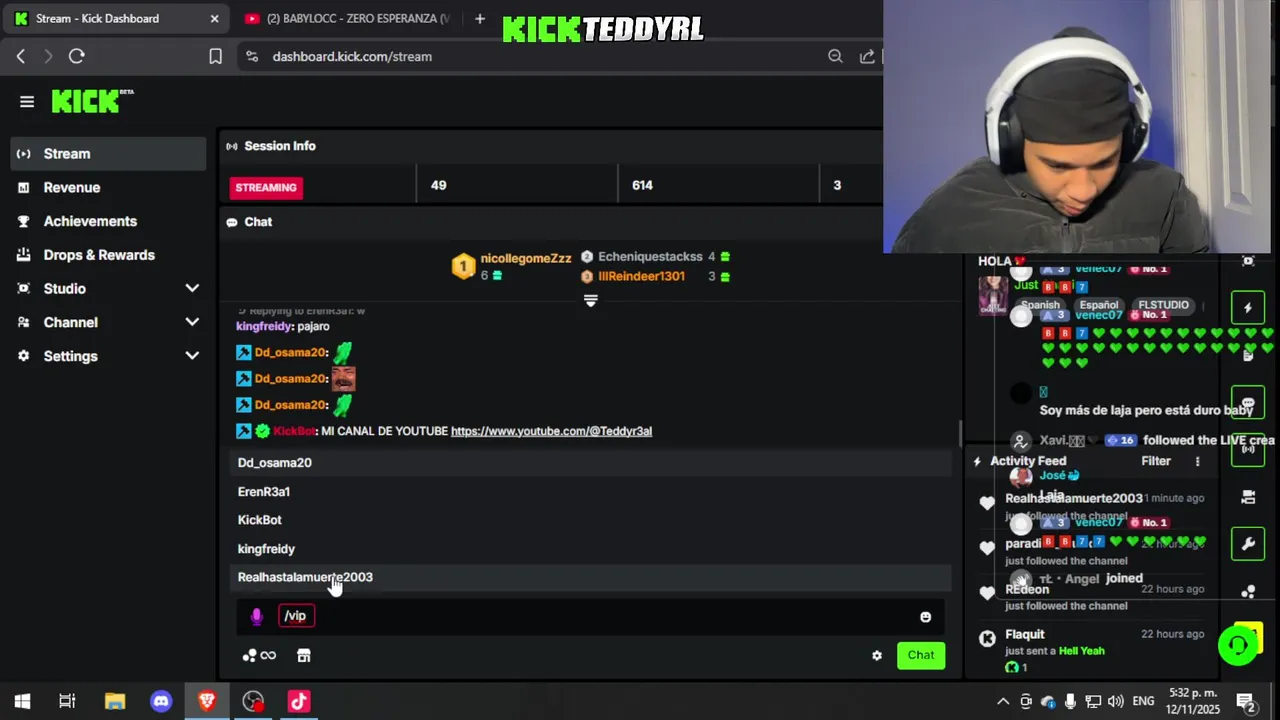Screen dimensions: 1280x720
Task: Click Echeniquestackss on the chat leaderboard
Action: (x=650, y=257)
